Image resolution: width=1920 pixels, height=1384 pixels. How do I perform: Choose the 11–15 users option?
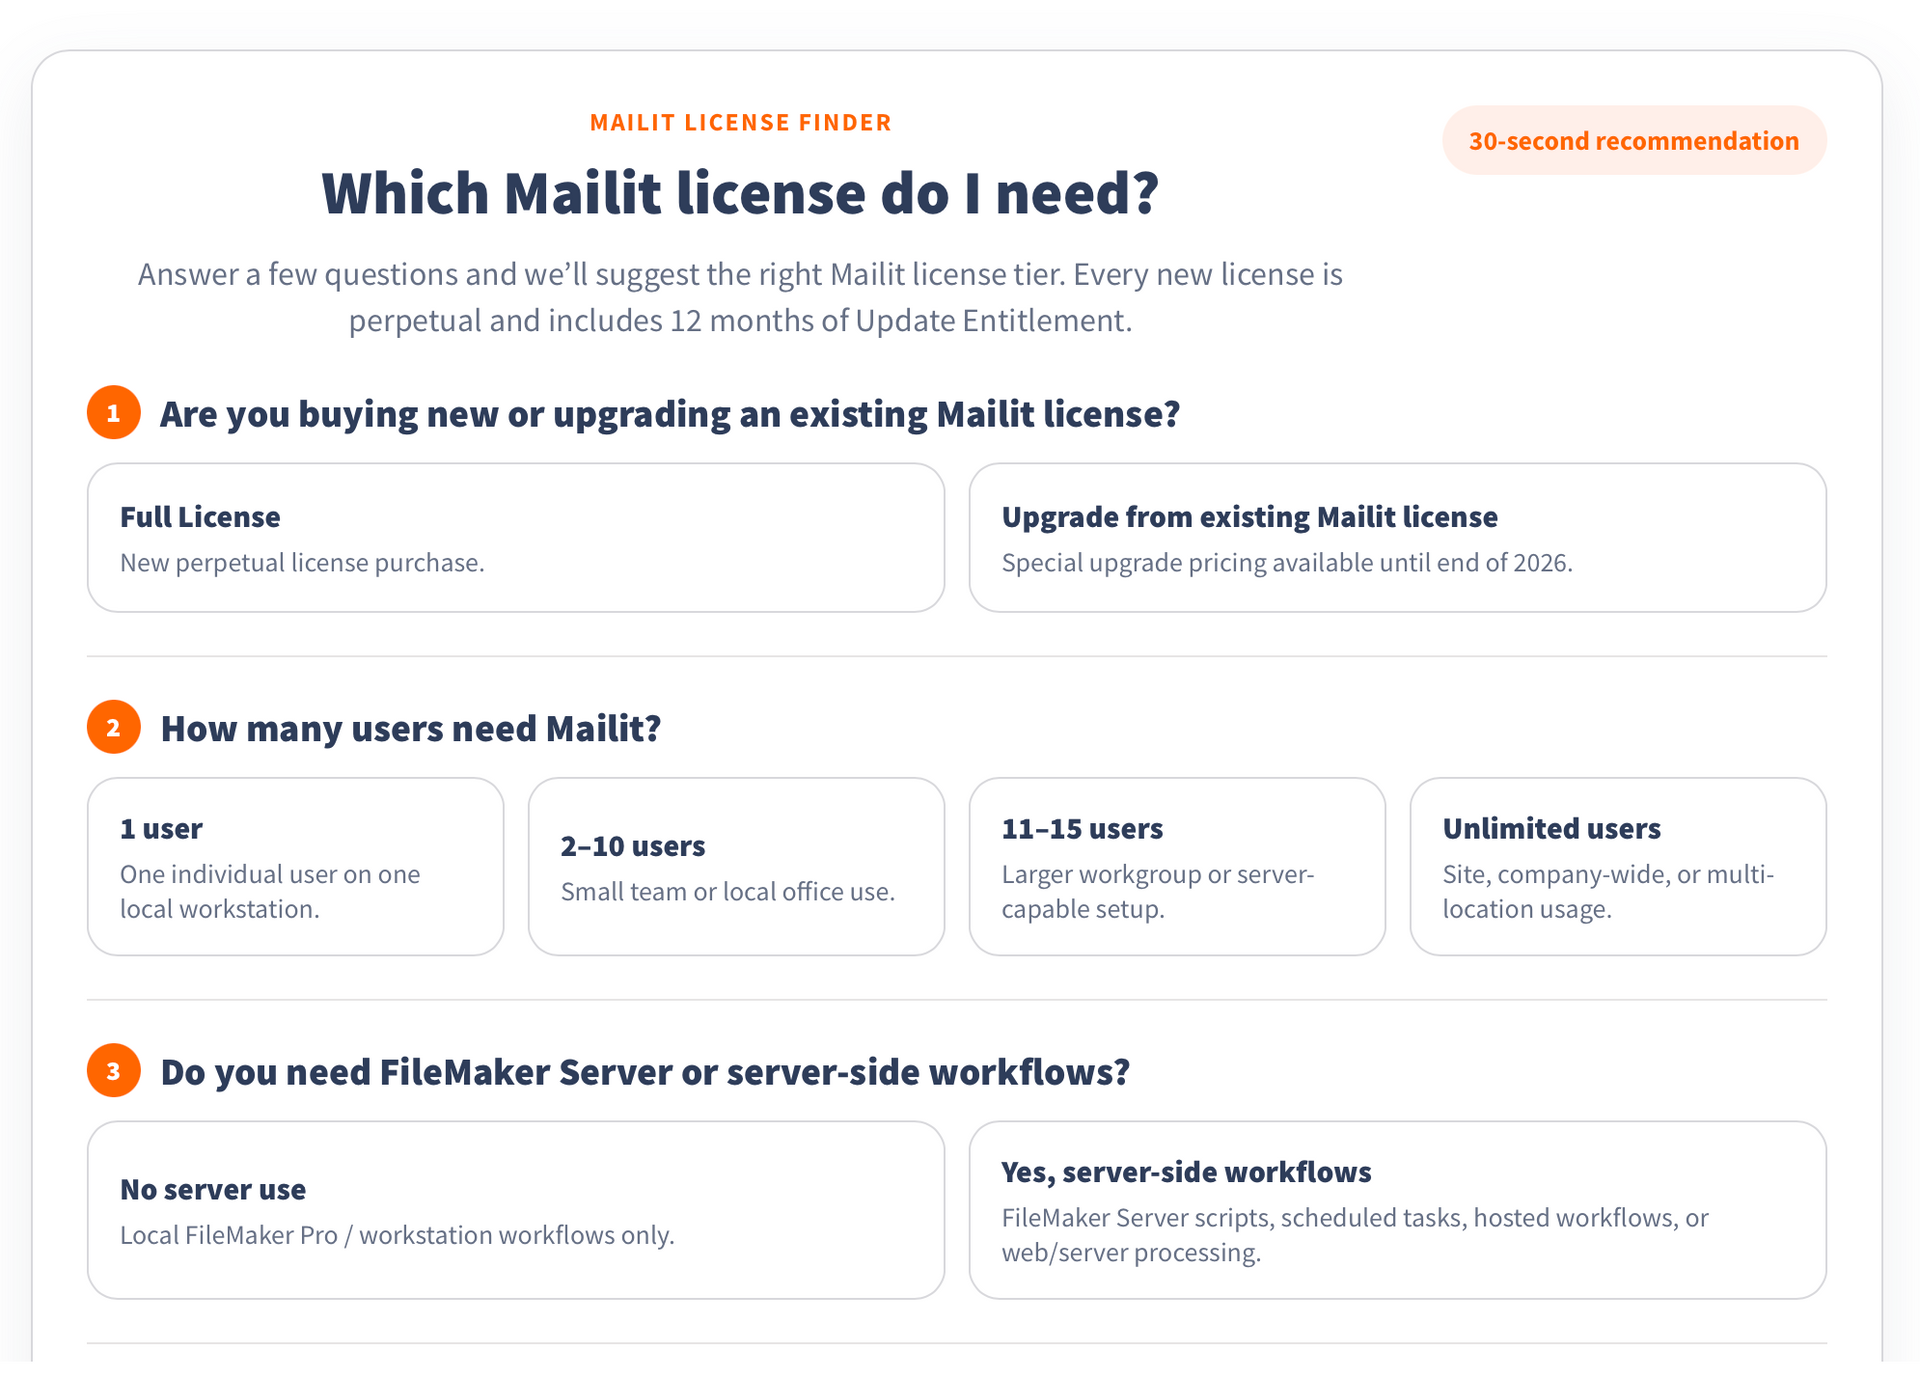point(1177,866)
